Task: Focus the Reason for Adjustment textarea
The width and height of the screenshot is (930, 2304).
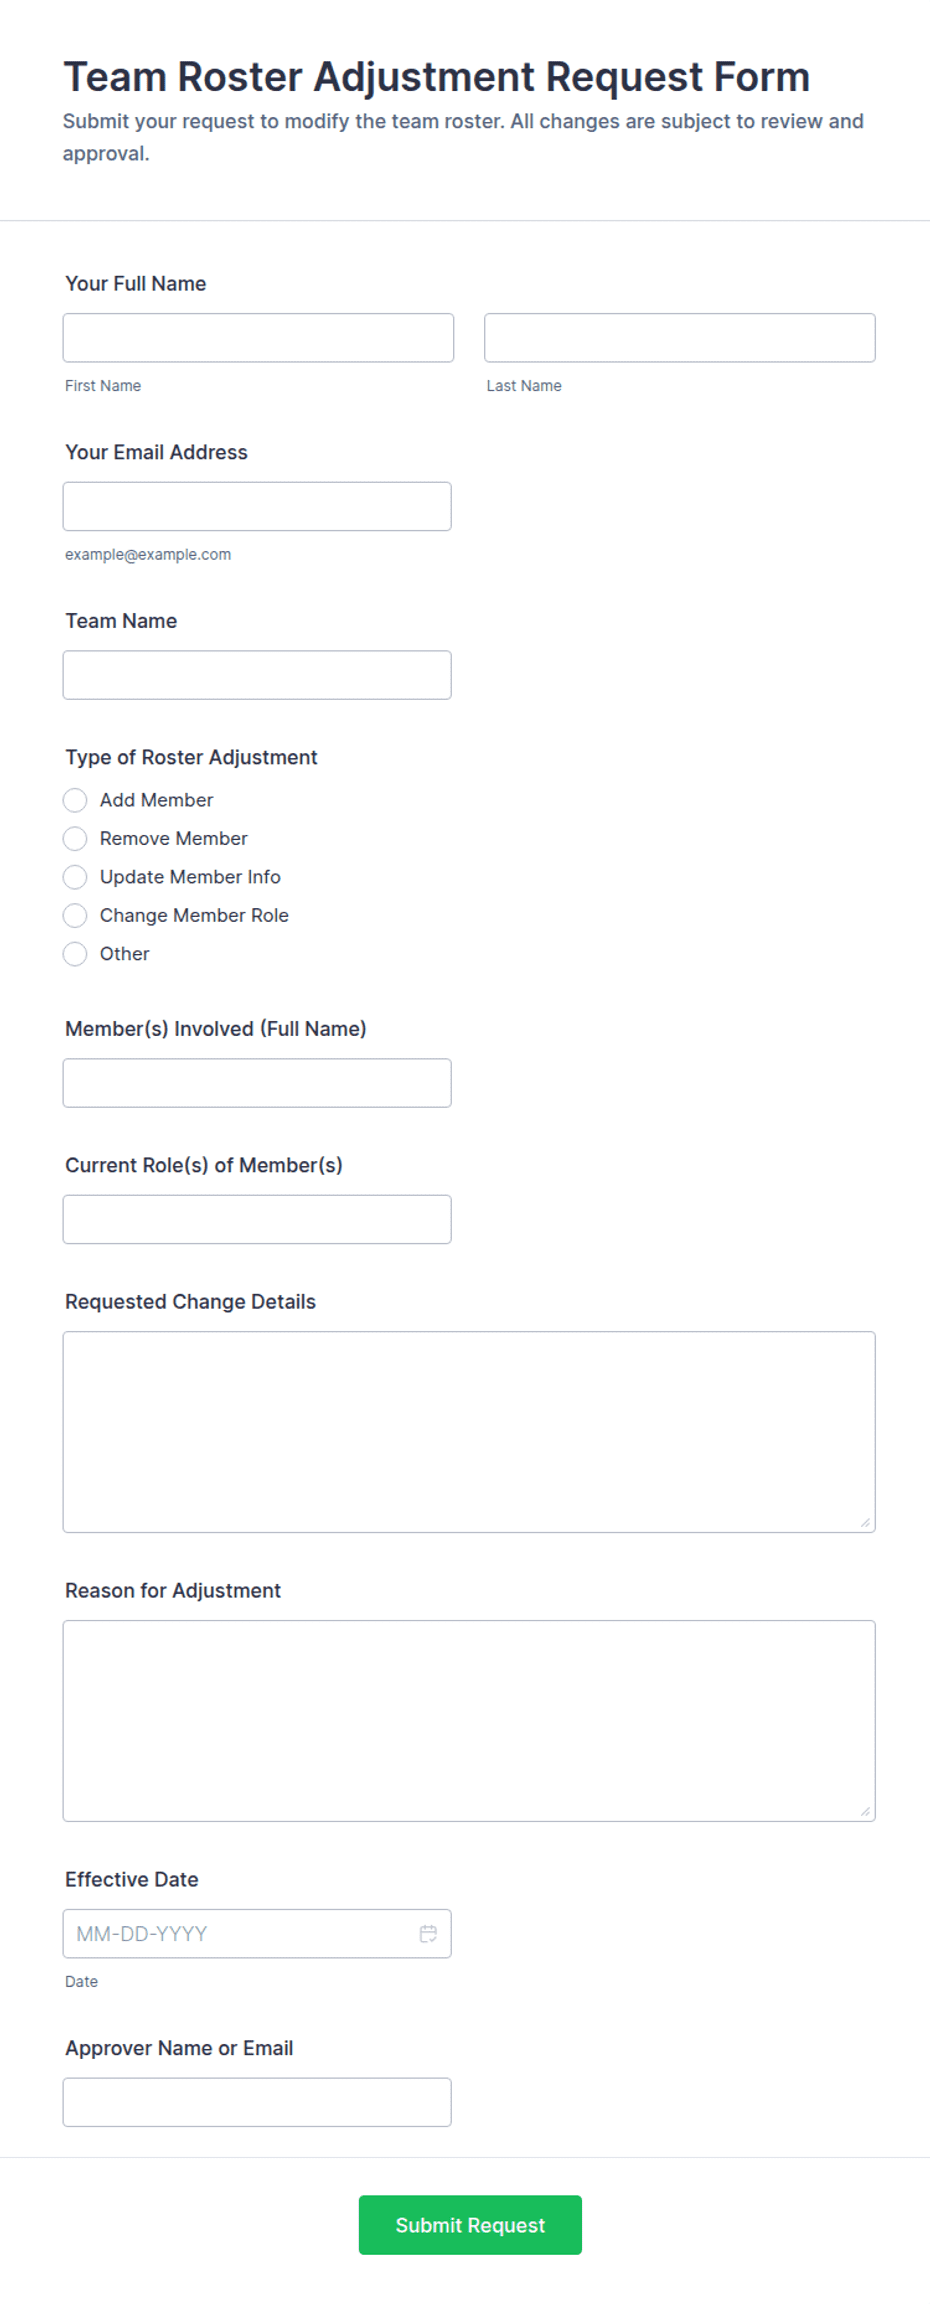Action: tap(469, 1721)
